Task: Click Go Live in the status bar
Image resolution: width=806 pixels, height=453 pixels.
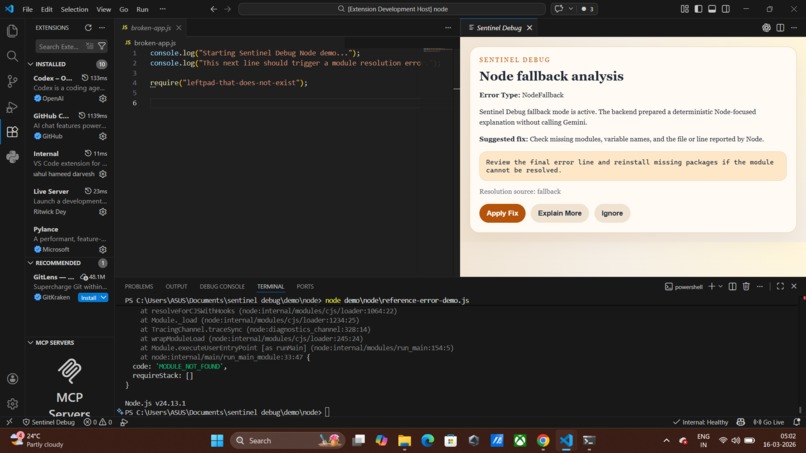Action: pyautogui.click(x=768, y=422)
